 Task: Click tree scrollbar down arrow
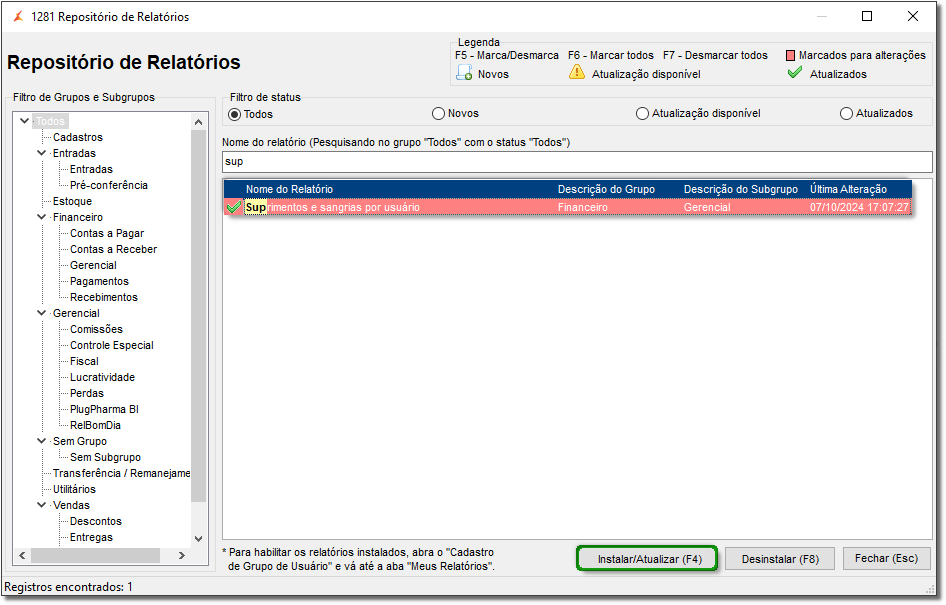coord(198,539)
